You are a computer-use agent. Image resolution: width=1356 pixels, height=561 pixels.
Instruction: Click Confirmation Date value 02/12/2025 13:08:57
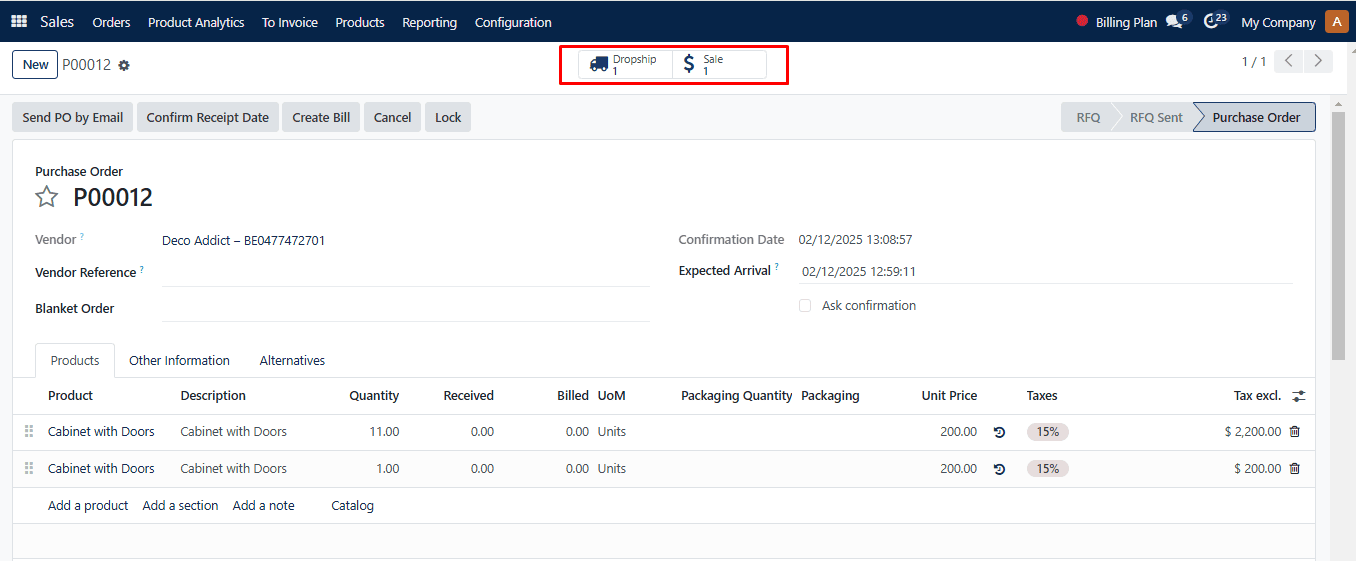[x=855, y=240]
